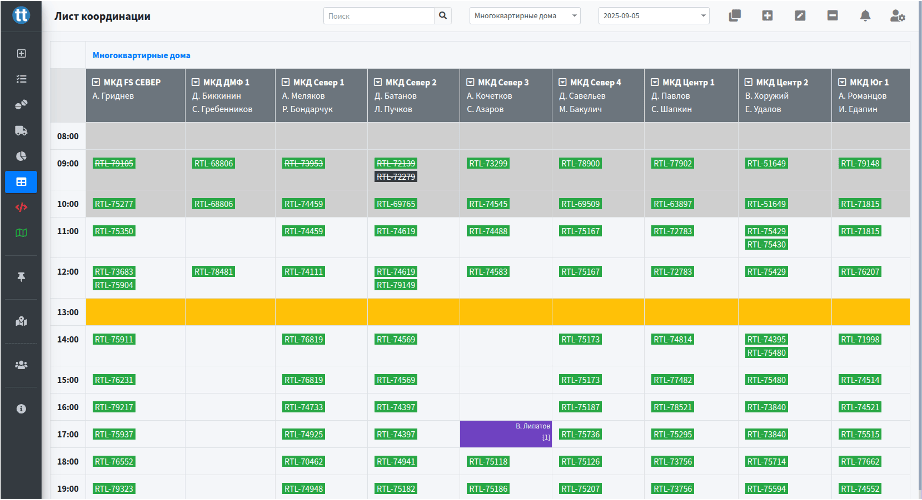This screenshot has width=922, height=500.
Task: Open notifications bell
Action: [x=865, y=16]
